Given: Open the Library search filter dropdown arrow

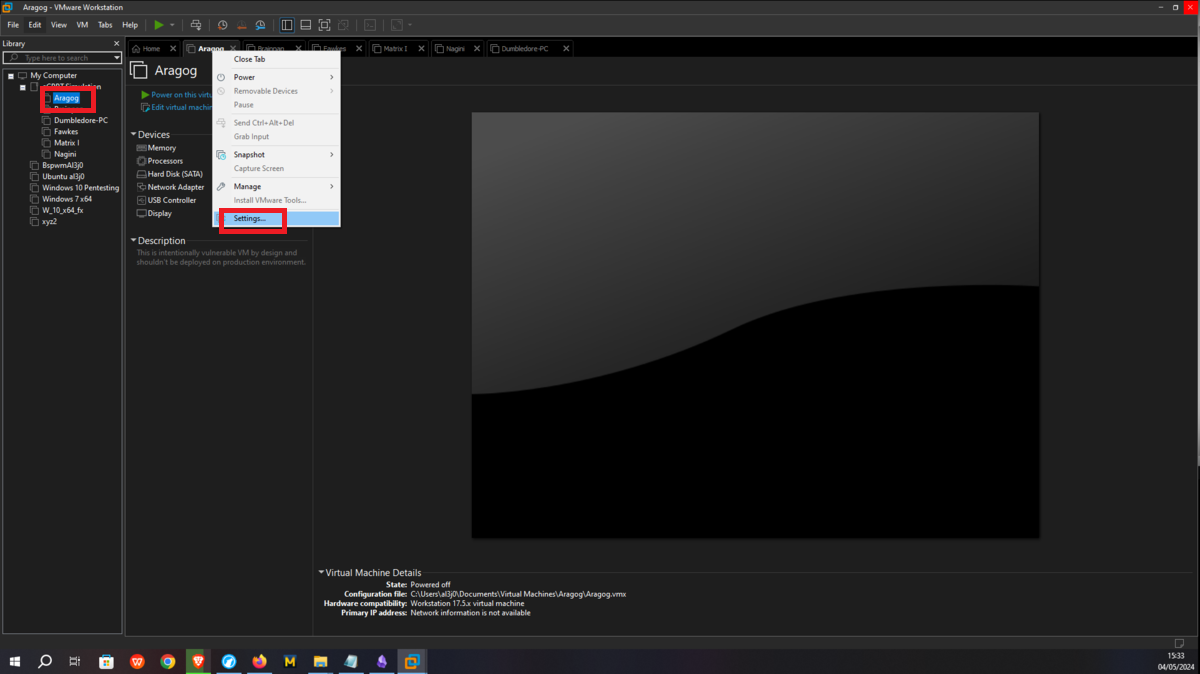Looking at the screenshot, I should pos(117,58).
